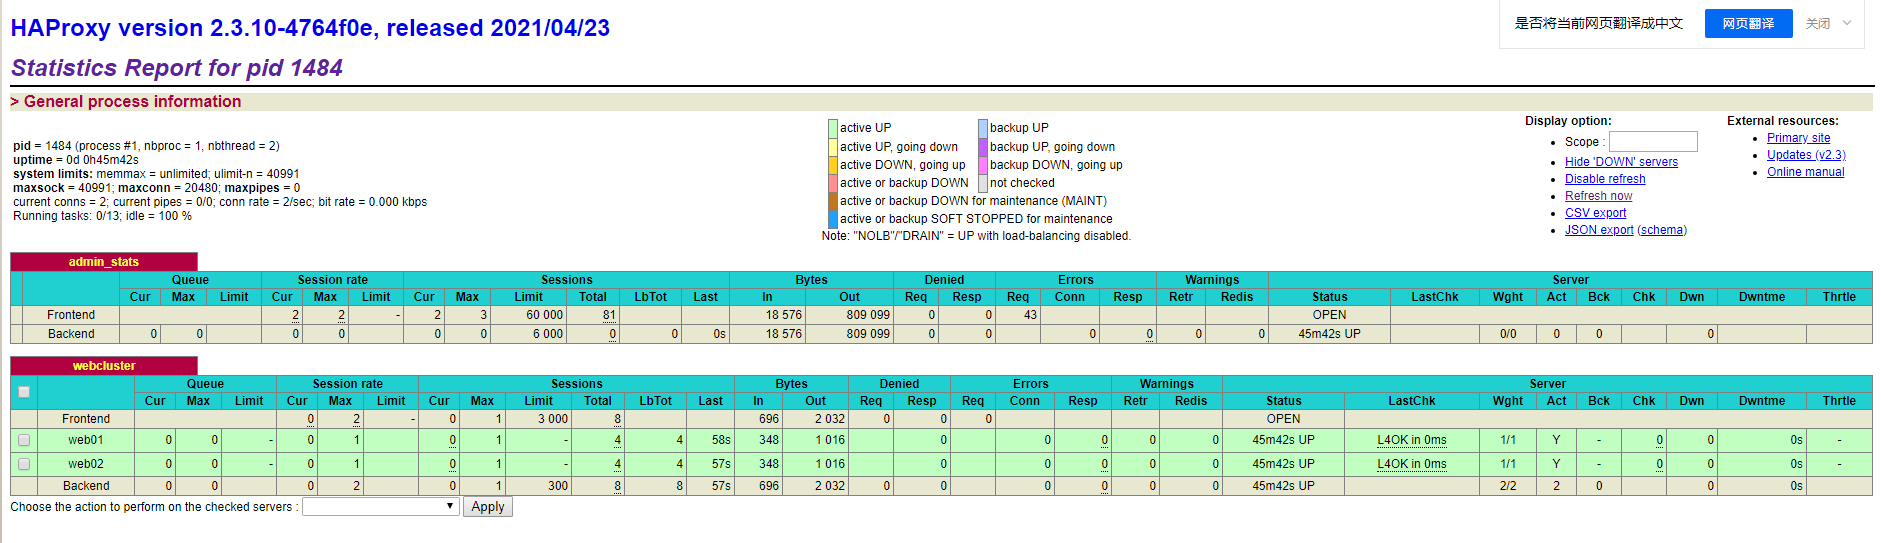Click the backup DOWN going up magenta swatch

click(983, 165)
